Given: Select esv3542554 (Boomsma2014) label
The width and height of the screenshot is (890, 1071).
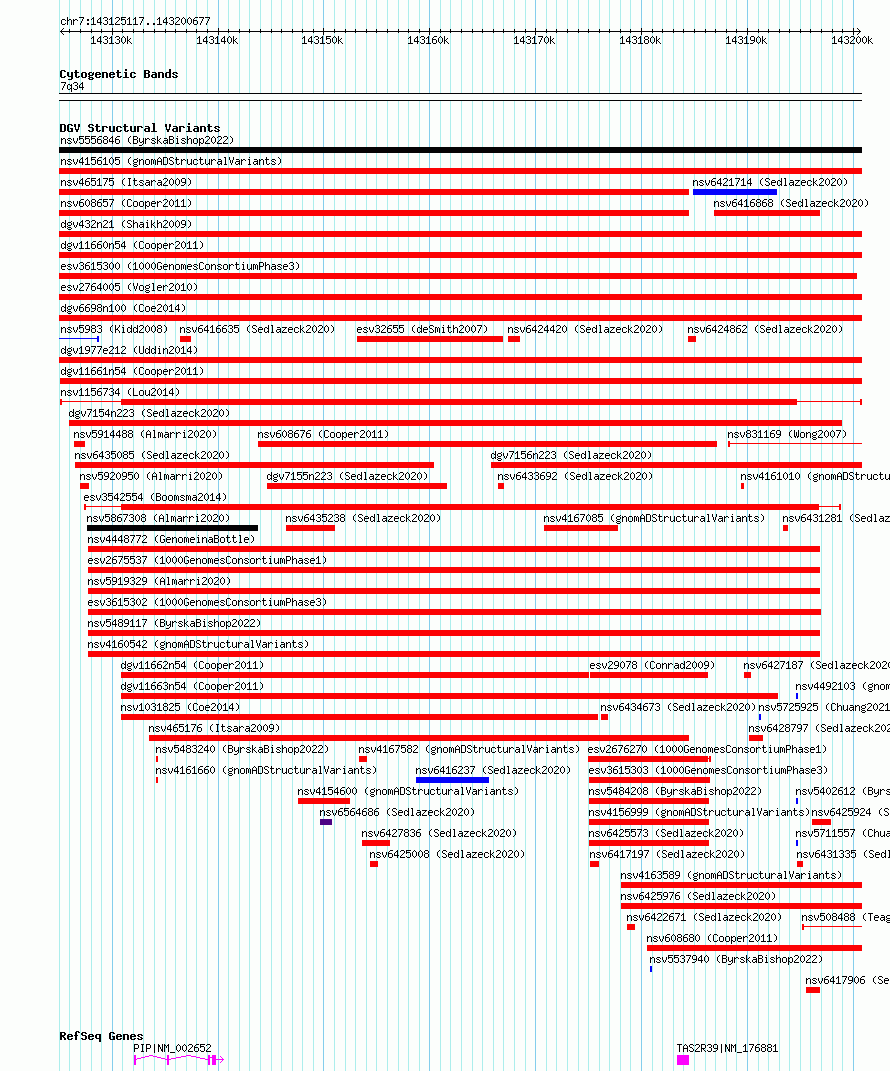Looking at the screenshot, I should click(155, 497).
